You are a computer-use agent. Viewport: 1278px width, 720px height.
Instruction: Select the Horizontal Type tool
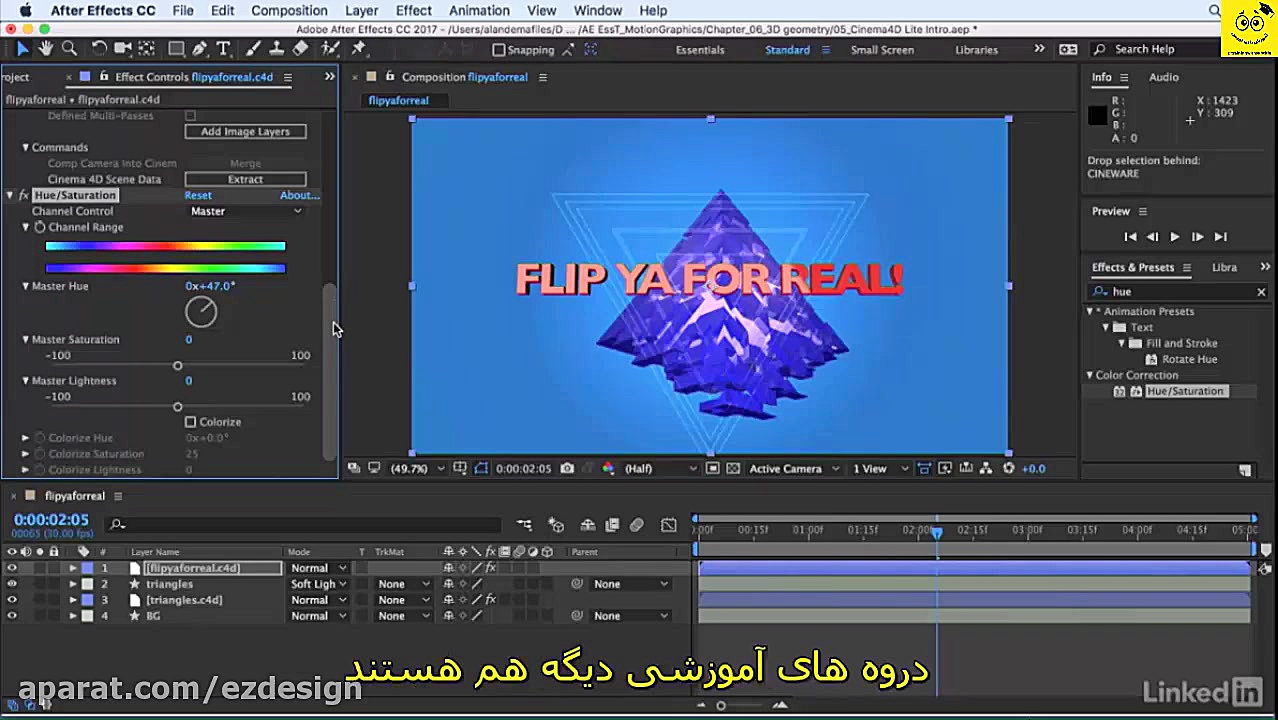223,48
